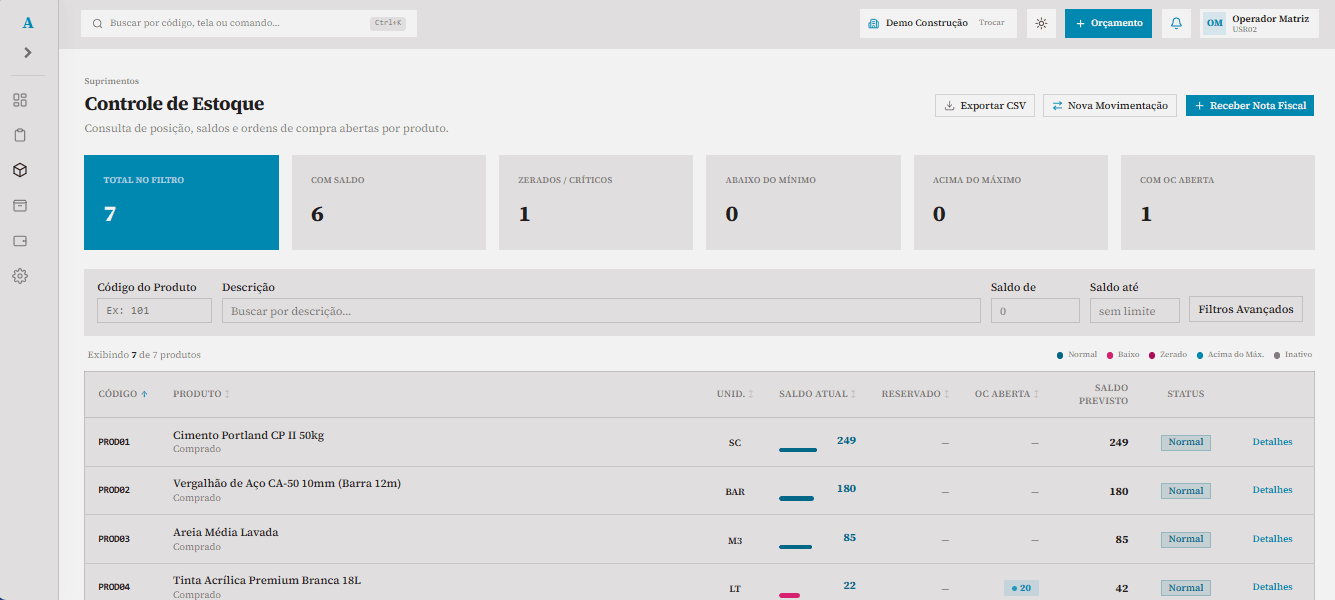This screenshot has width=1335, height=600.
Task: Open Detalhes for Vergalhão de Aço row
Action: click(x=1272, y=490)
